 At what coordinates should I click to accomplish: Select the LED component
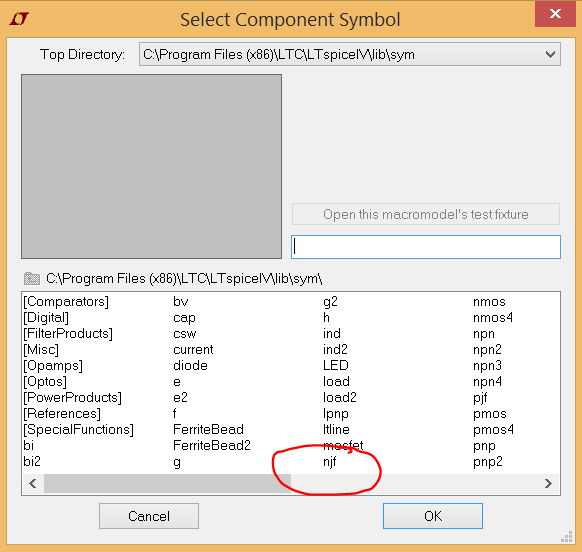[x=336, y=366]
